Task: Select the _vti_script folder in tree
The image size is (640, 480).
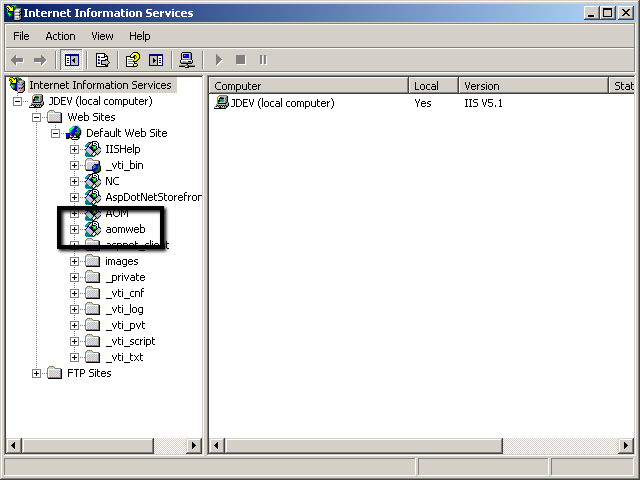Action: [x=130, y=341]
